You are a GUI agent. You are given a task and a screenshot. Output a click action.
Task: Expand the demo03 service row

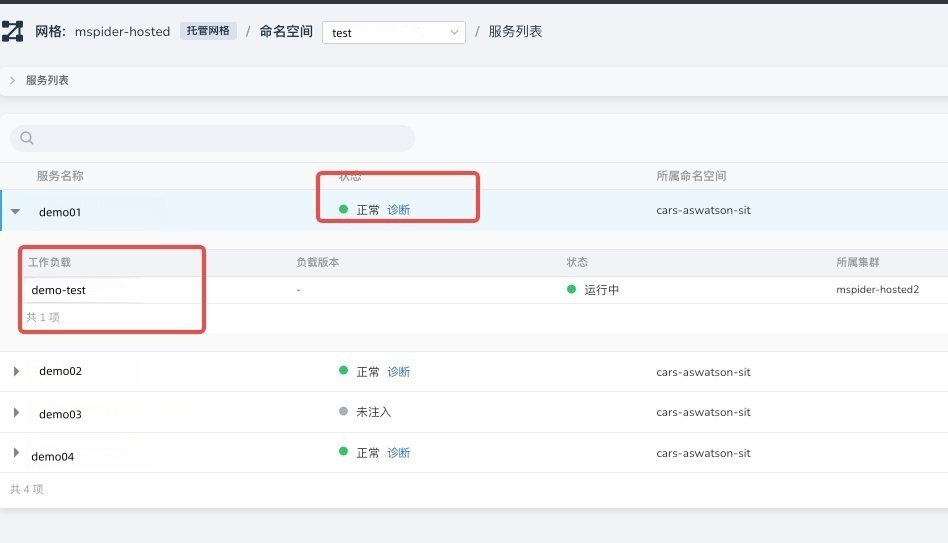16,413
